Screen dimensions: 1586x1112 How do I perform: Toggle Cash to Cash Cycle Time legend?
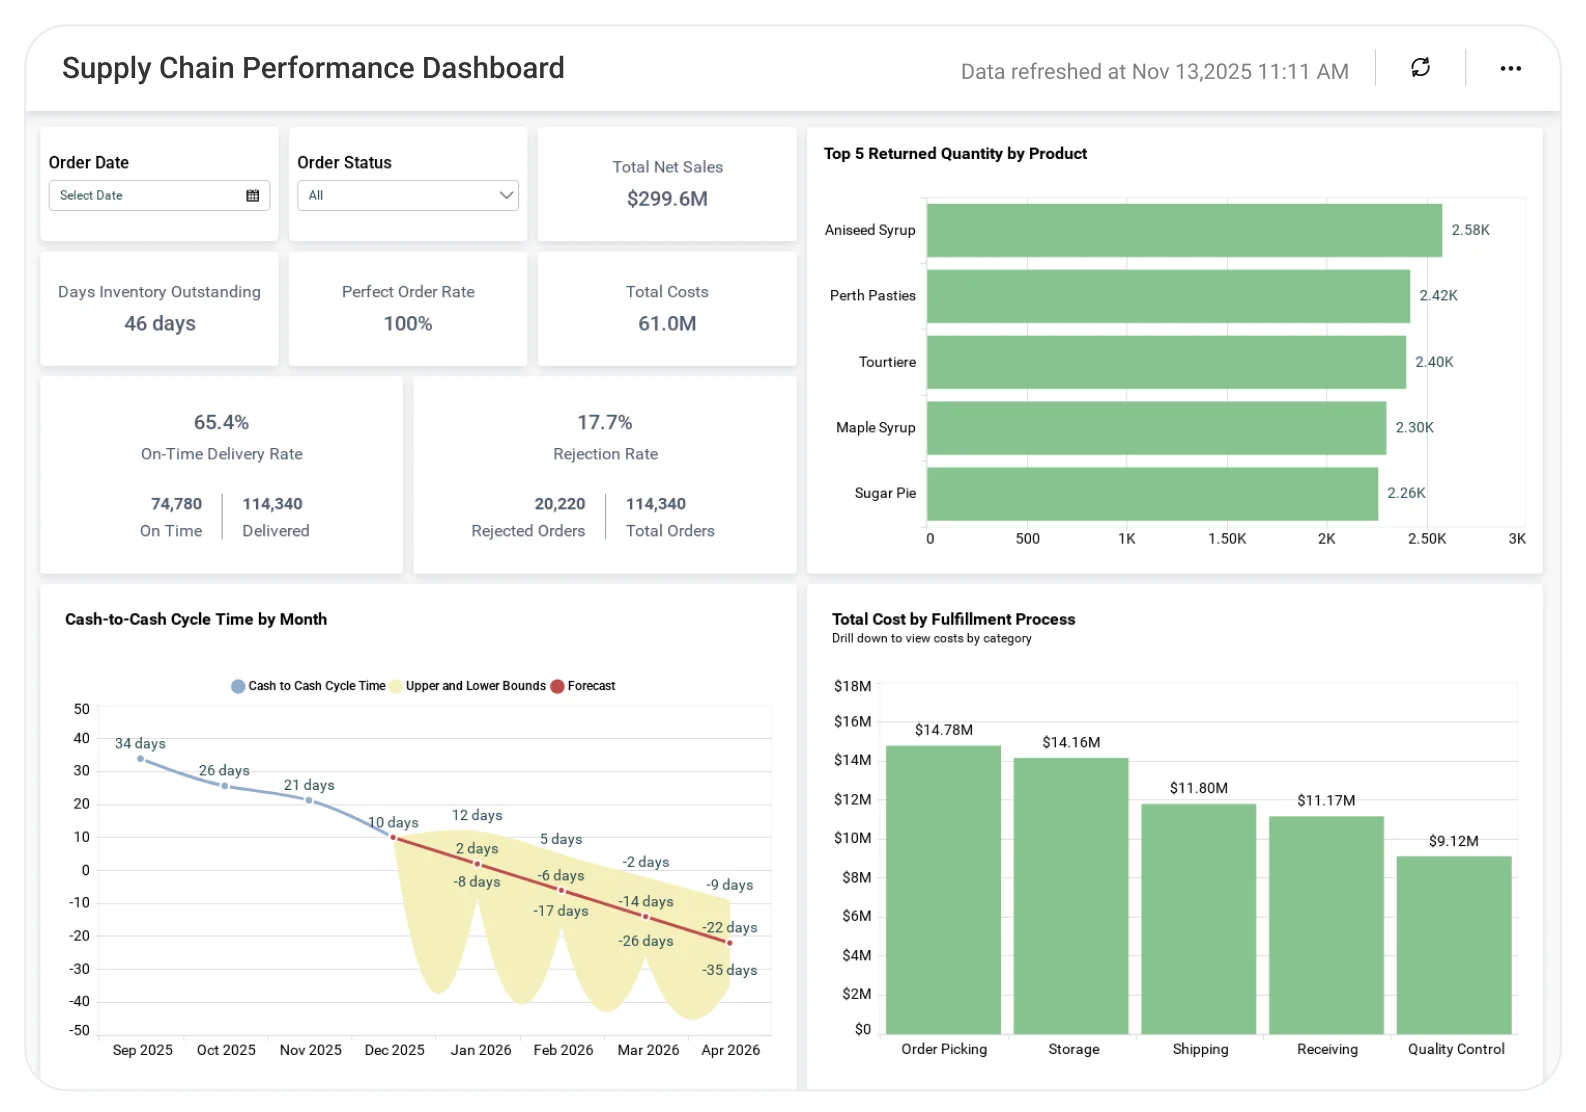point(308,686)
